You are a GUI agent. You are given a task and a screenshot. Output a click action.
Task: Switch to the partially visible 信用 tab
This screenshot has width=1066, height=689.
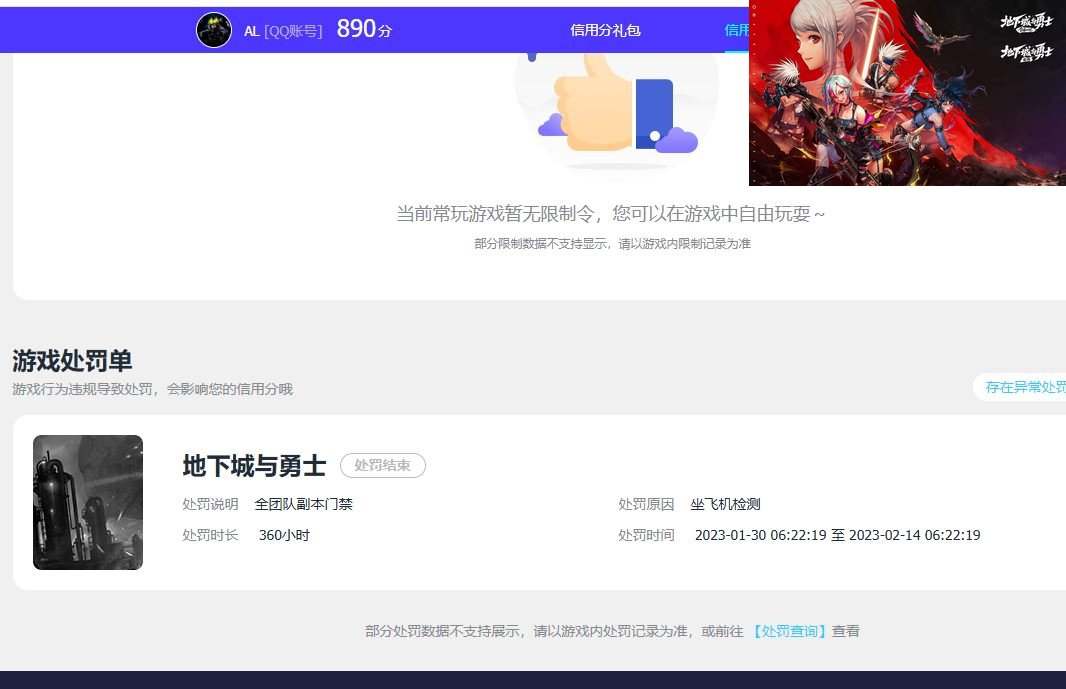[x=736, y=30]
